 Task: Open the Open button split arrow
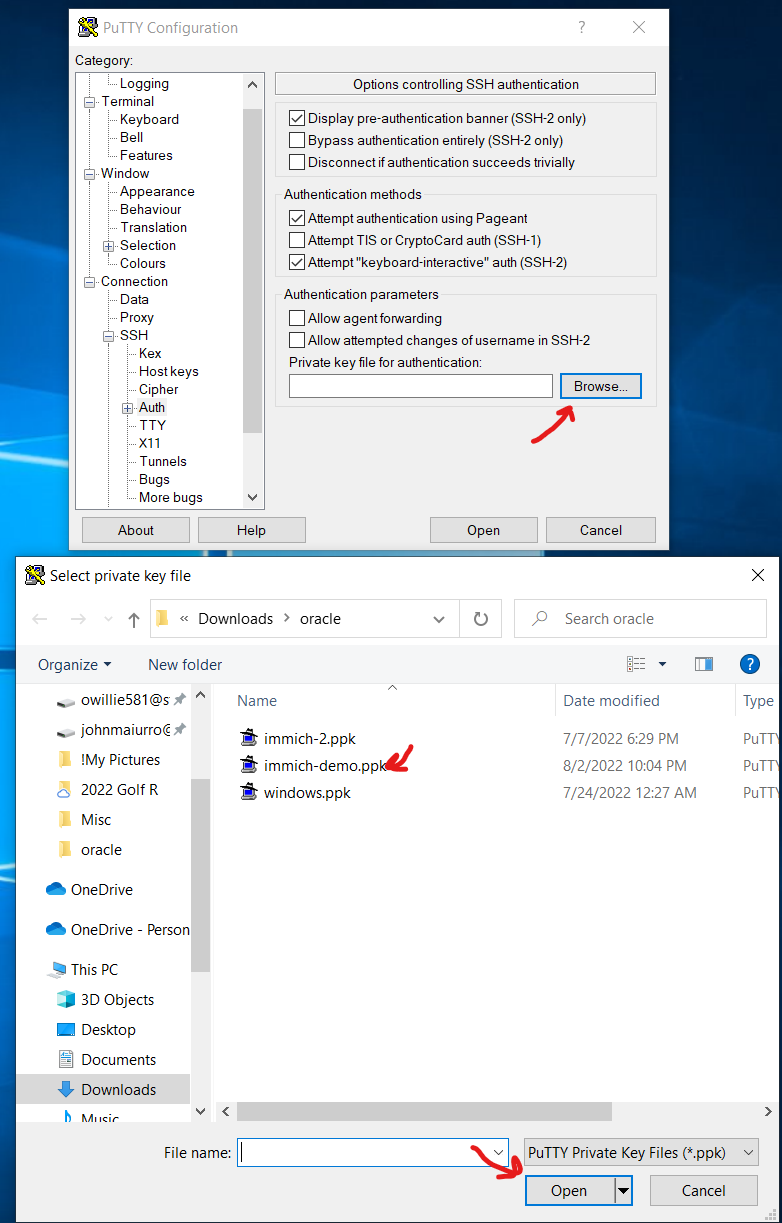click(624, 1190)
